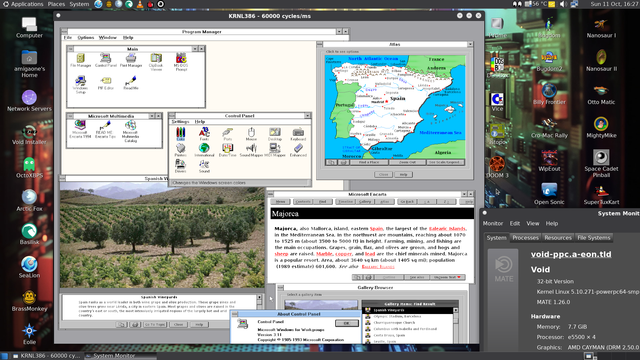Click the gallery list scrollbar up arrow

tap(456, 310)
